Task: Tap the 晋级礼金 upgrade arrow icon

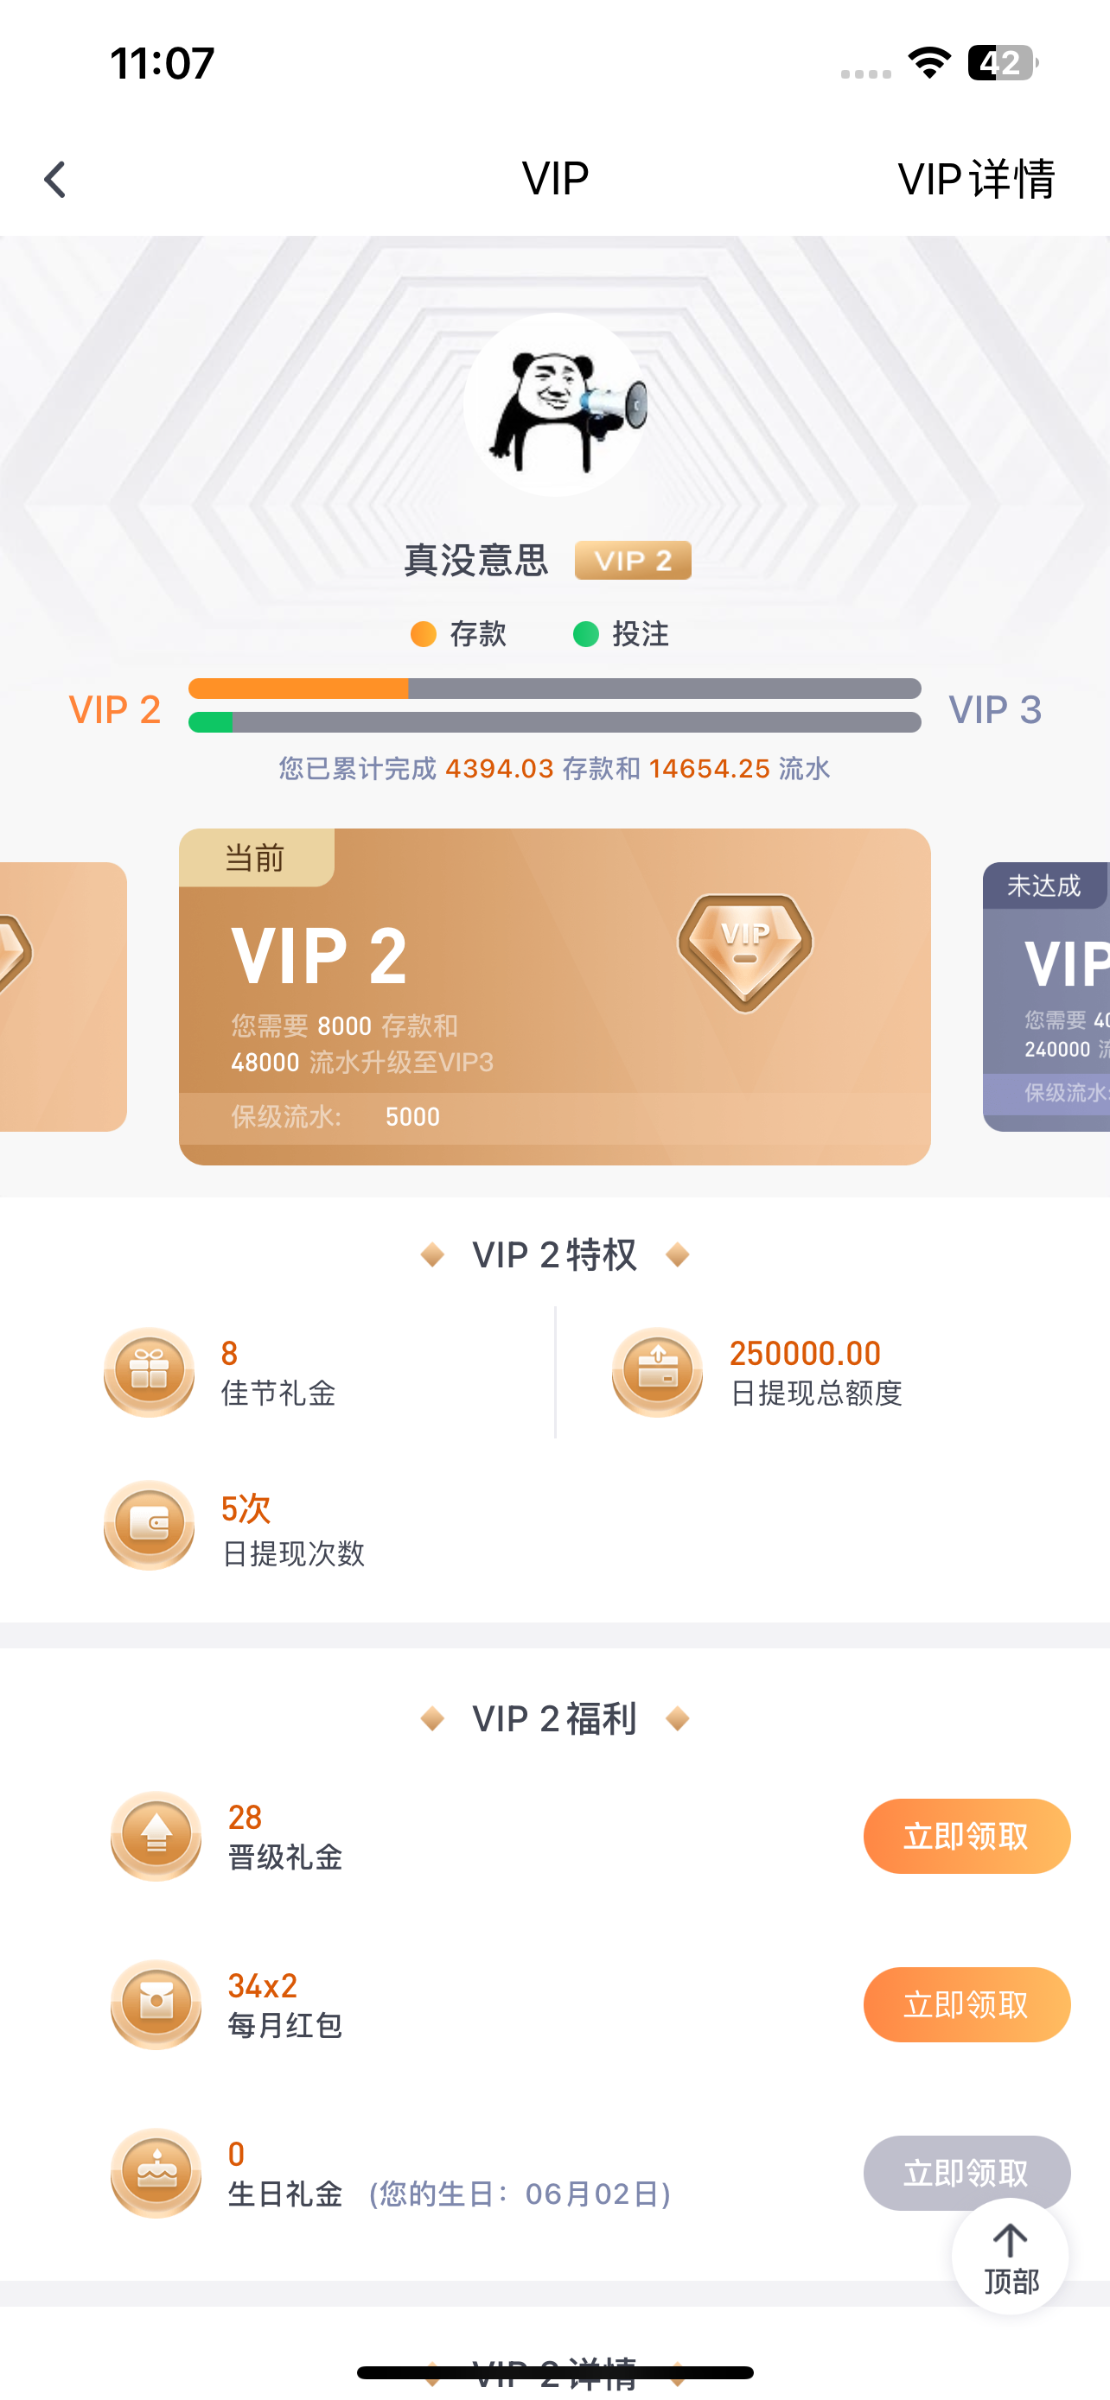Action: pyautogui.click(x=156, y=1836)
